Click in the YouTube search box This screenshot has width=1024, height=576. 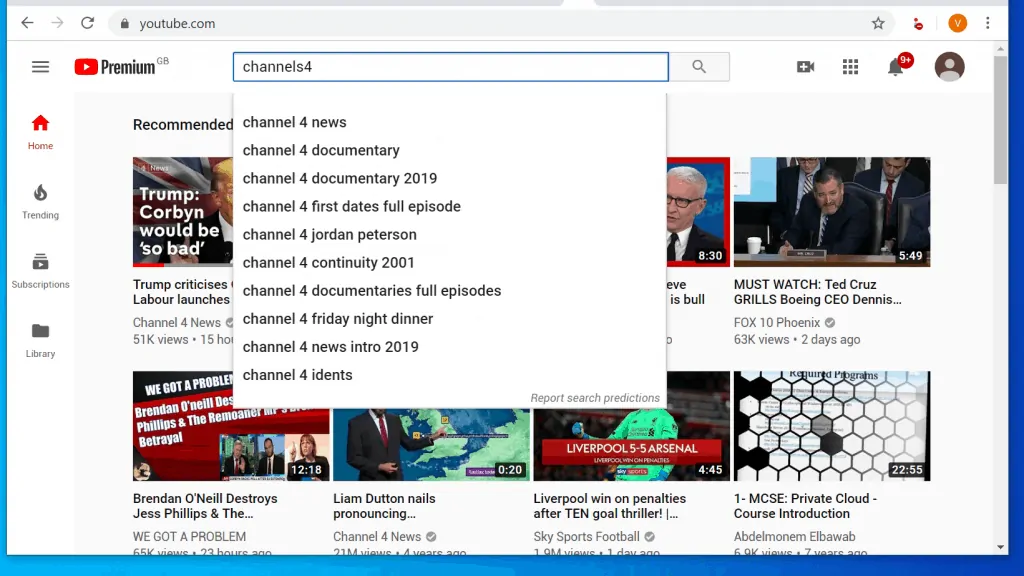coord(451,67)
